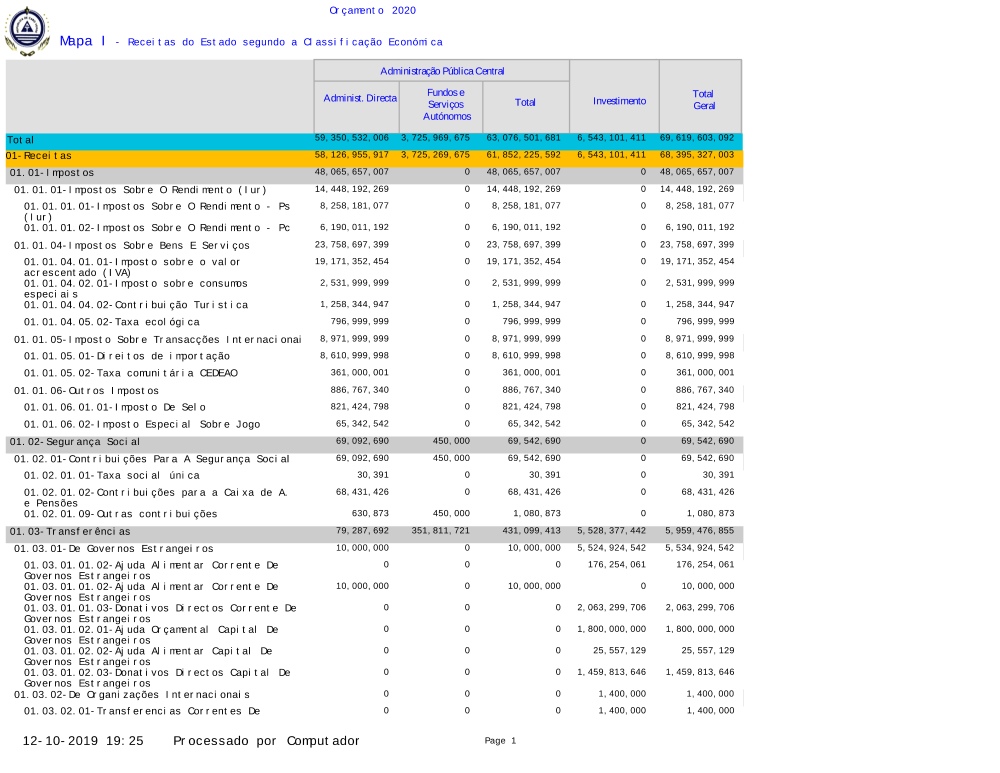Click the 01.03-Transferências section row
This screenshot has width=1000, height=773.
pos(70,532)
